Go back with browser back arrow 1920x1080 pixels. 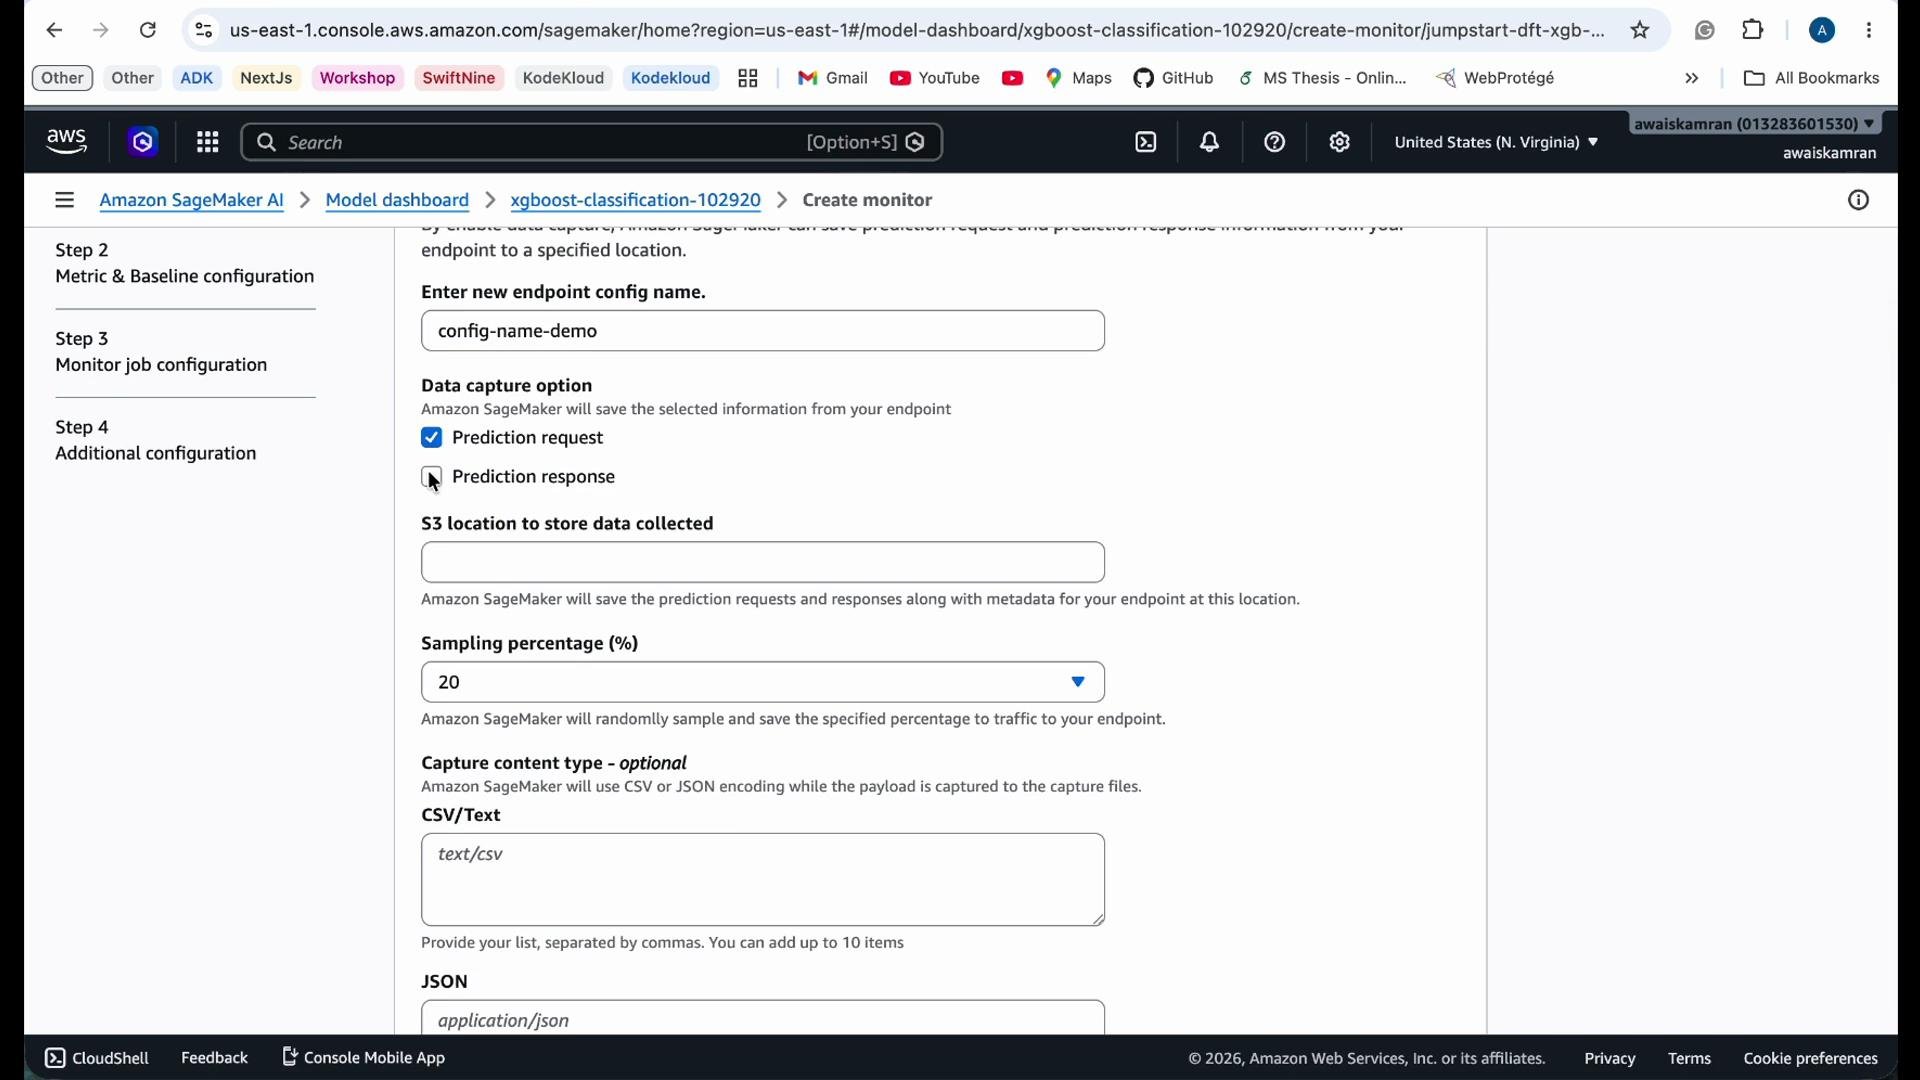coord(55,31)
